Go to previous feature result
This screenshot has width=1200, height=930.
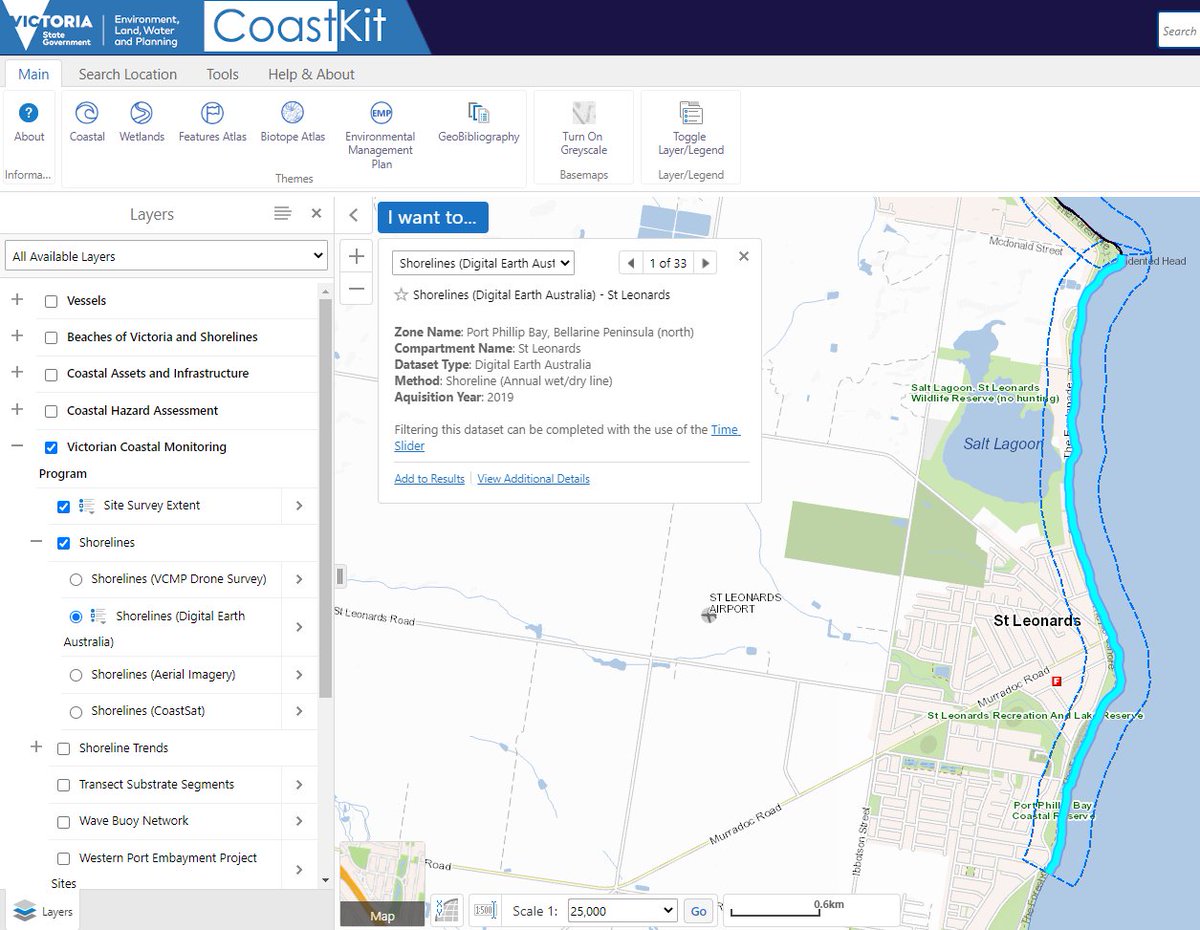[x=631, y=263]
